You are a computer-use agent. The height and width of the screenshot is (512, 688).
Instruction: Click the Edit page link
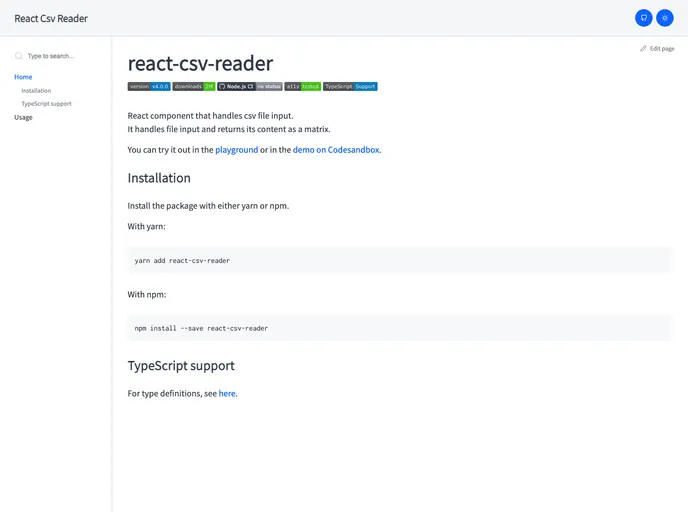click(657, 49)
